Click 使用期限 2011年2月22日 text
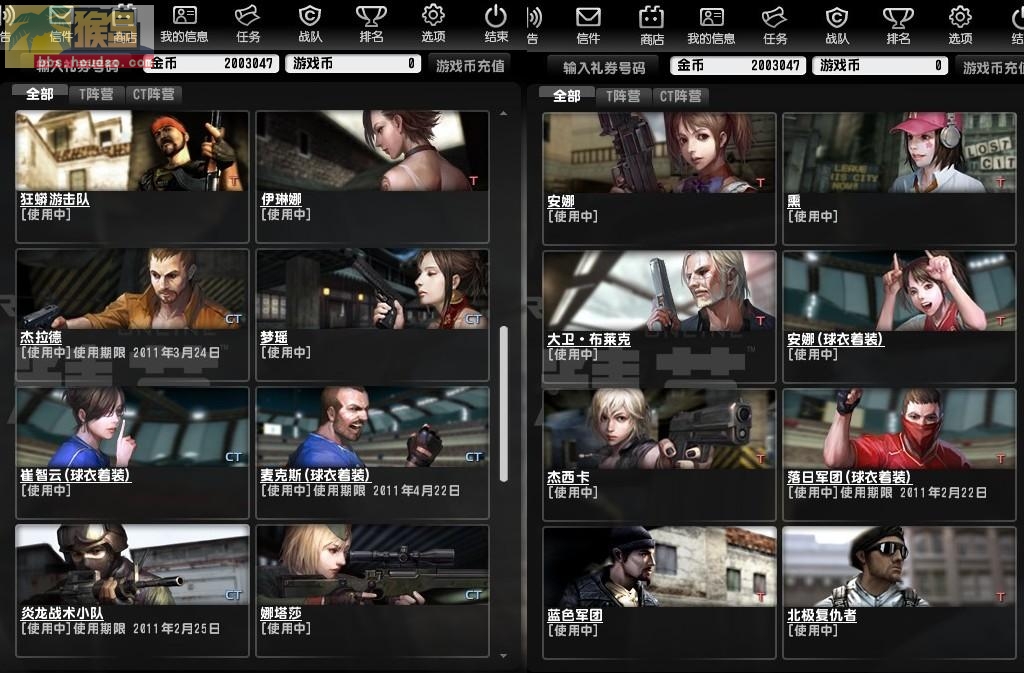This screenshot has height=673, width=1025. click(x=913, y=493)
